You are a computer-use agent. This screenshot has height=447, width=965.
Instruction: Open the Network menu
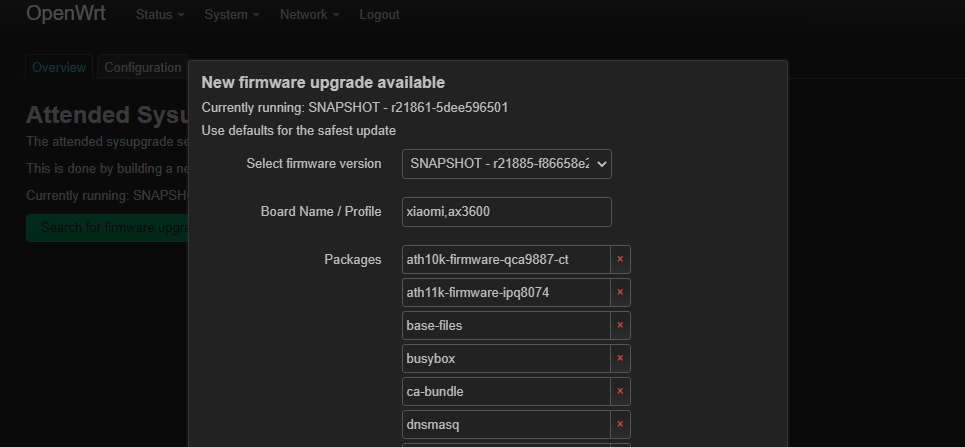310,15
